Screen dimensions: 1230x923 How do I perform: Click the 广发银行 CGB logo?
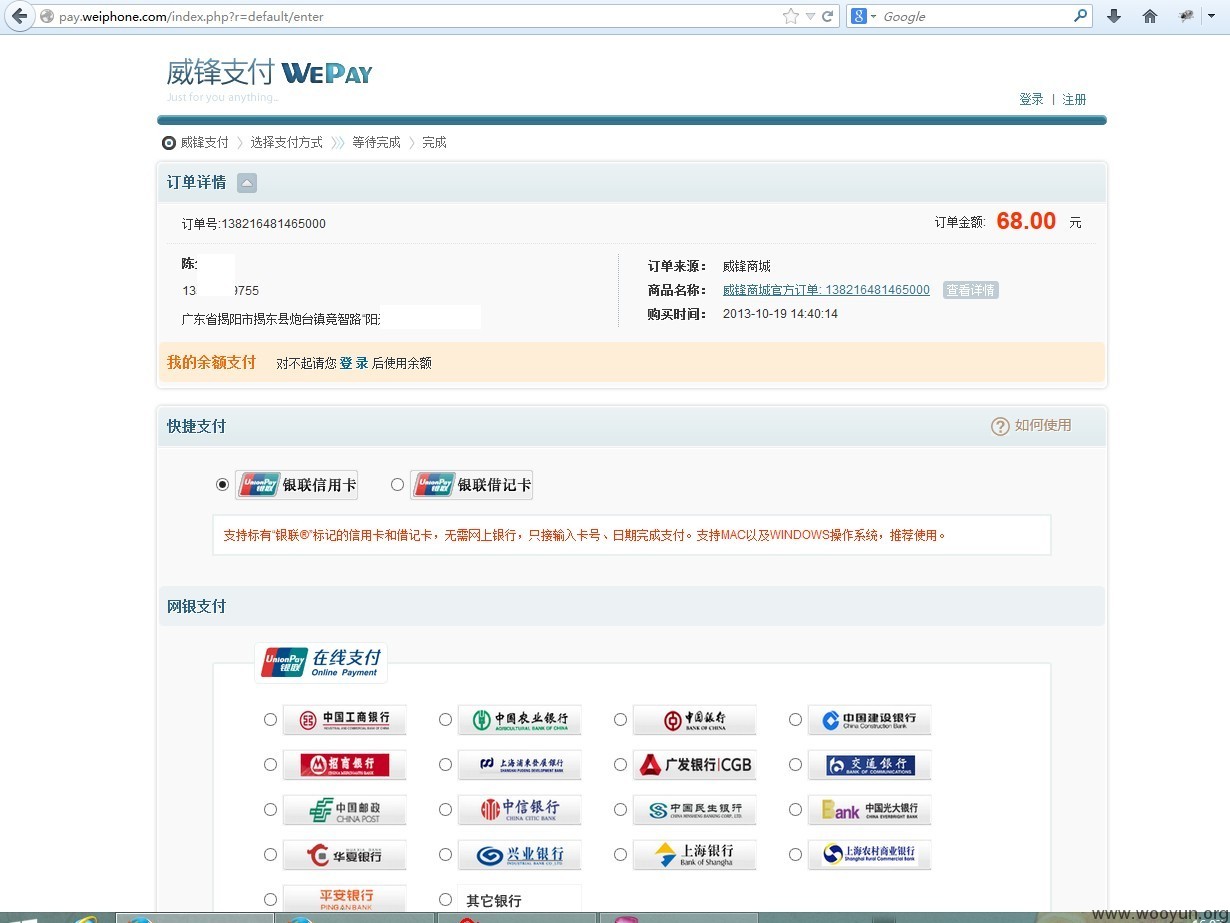695,765
